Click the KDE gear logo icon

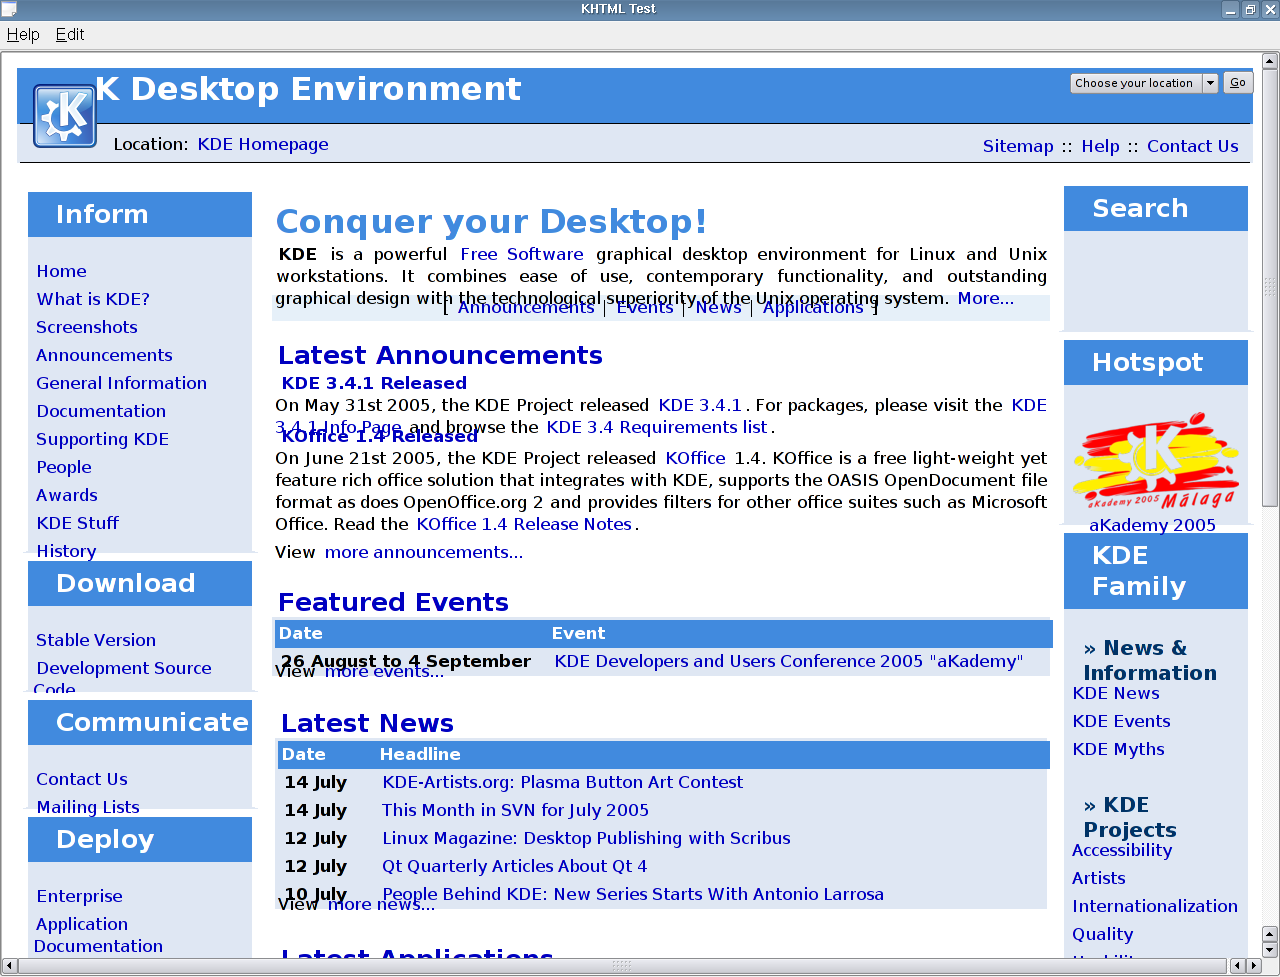point(65,116)
